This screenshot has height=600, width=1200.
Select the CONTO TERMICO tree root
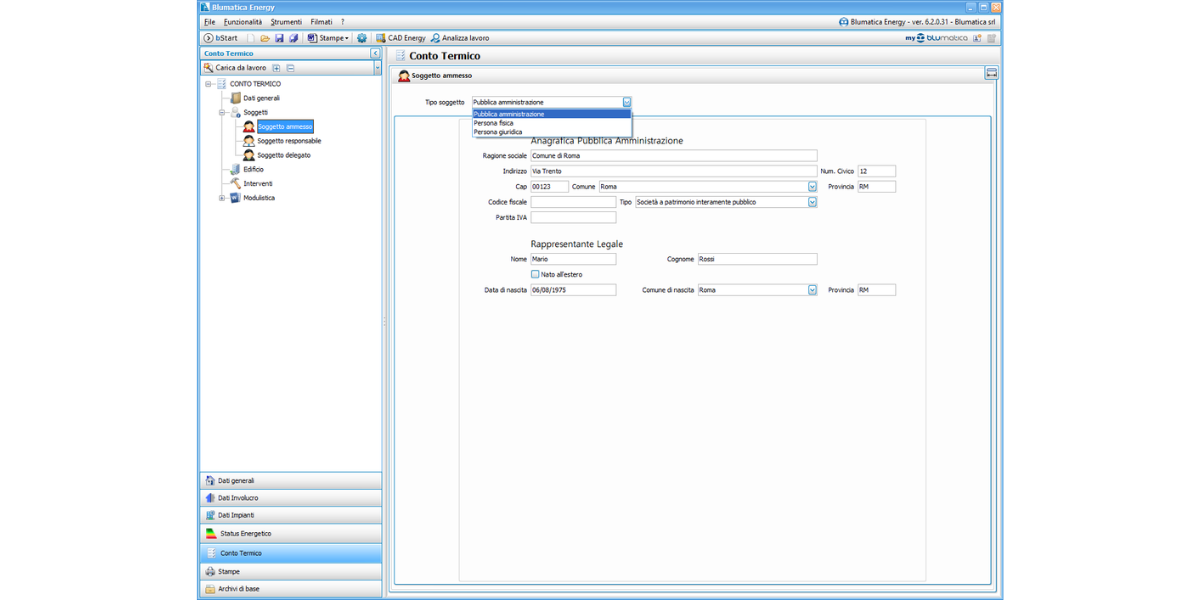click(x=255, y=84)
